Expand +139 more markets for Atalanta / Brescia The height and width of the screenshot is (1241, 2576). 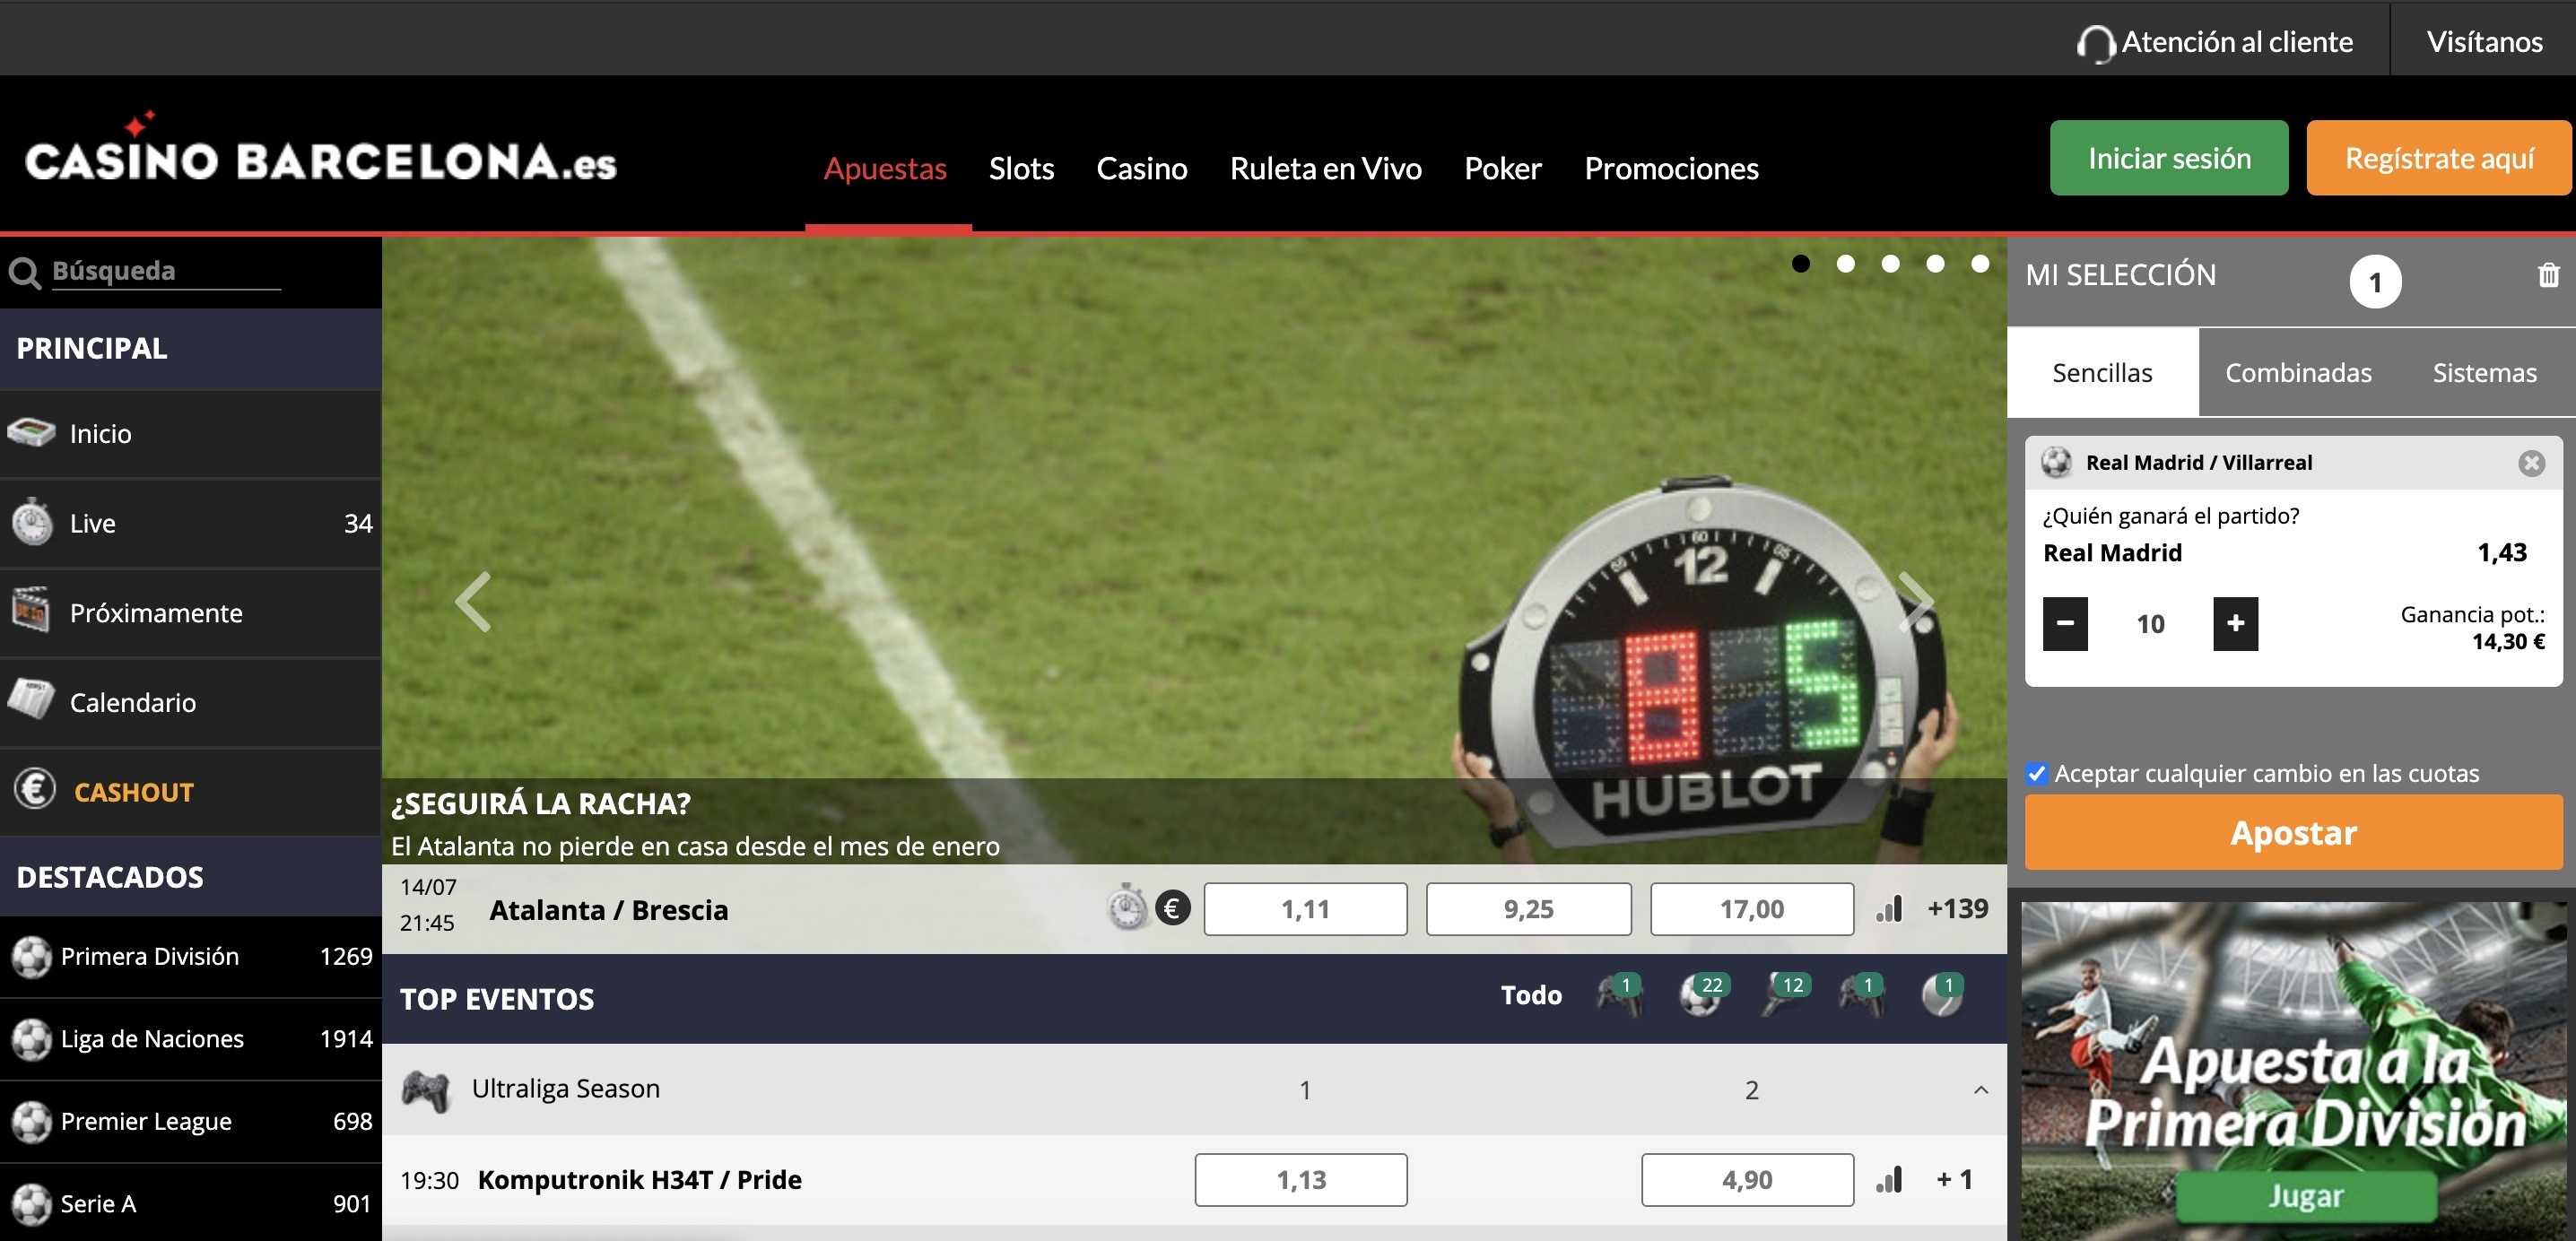(1957, 908)
